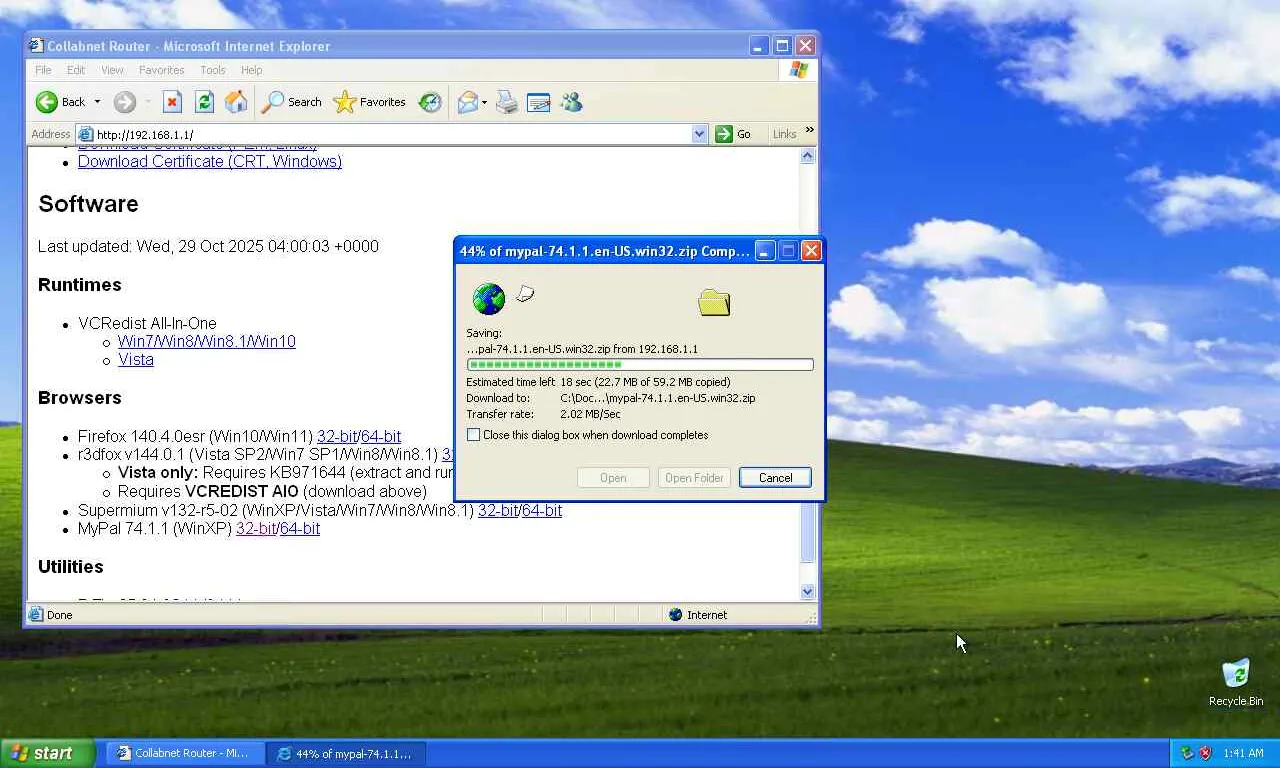Cancel the mypal zip download
This screenshot has width=1280, height=768.
(x=775, y=478)
